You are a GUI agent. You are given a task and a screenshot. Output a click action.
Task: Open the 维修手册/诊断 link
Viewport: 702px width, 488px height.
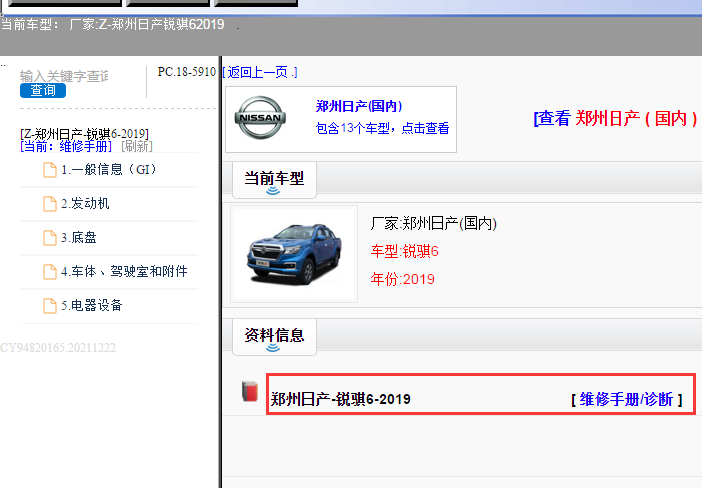tap(626, 399)
